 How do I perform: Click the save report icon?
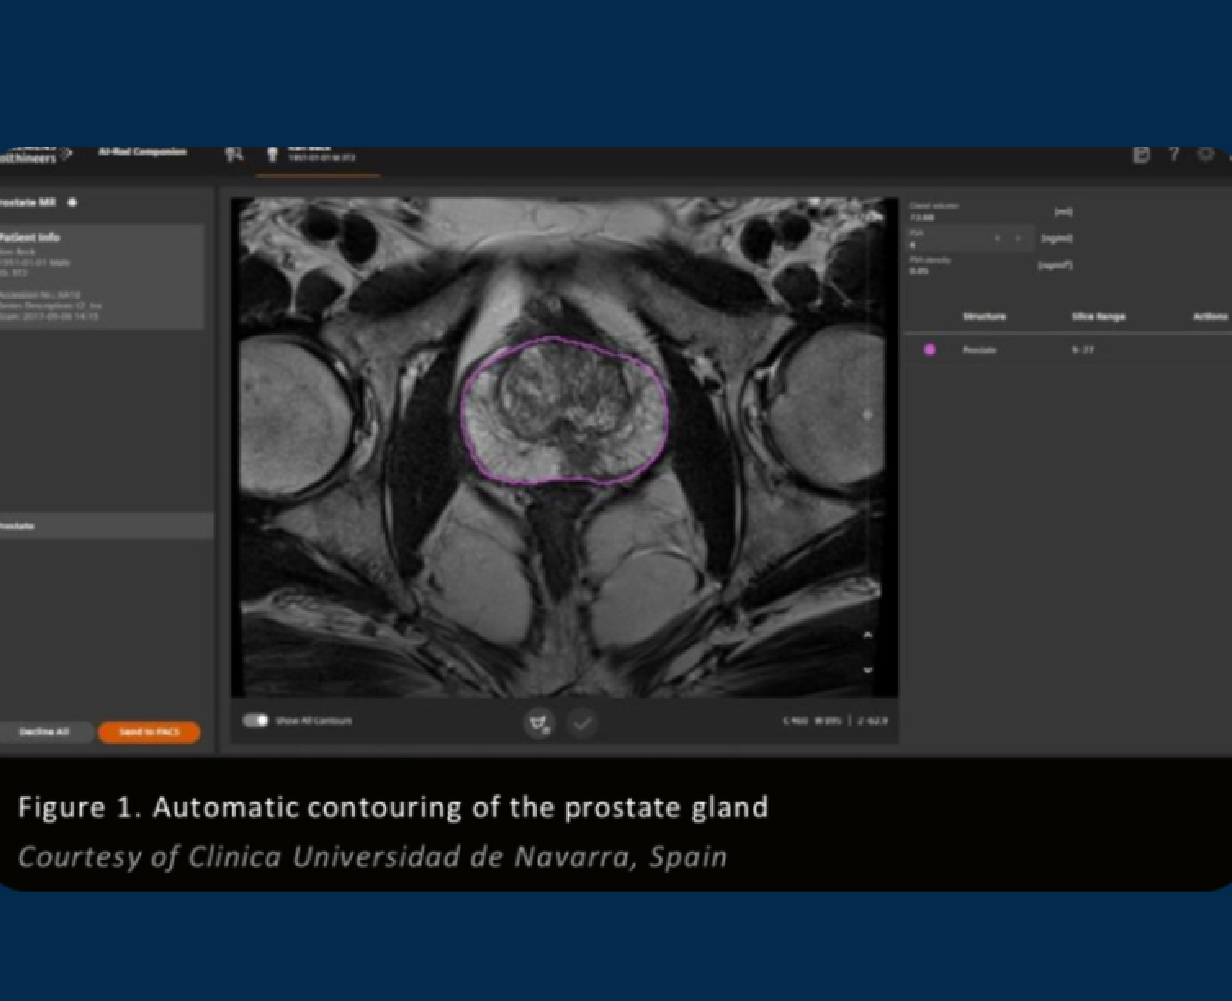tap(1141, 155)
